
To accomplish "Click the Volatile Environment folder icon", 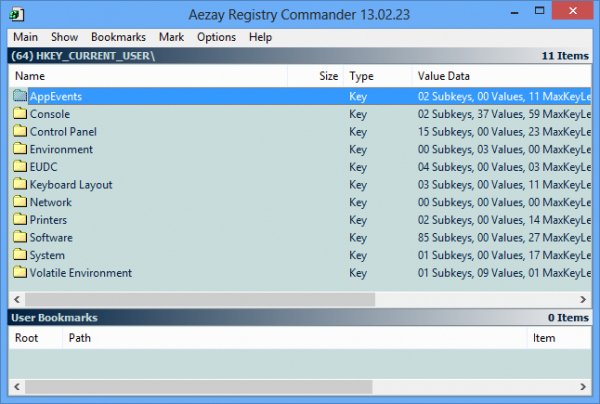I will pyautogui.click(x=20, y=272).
